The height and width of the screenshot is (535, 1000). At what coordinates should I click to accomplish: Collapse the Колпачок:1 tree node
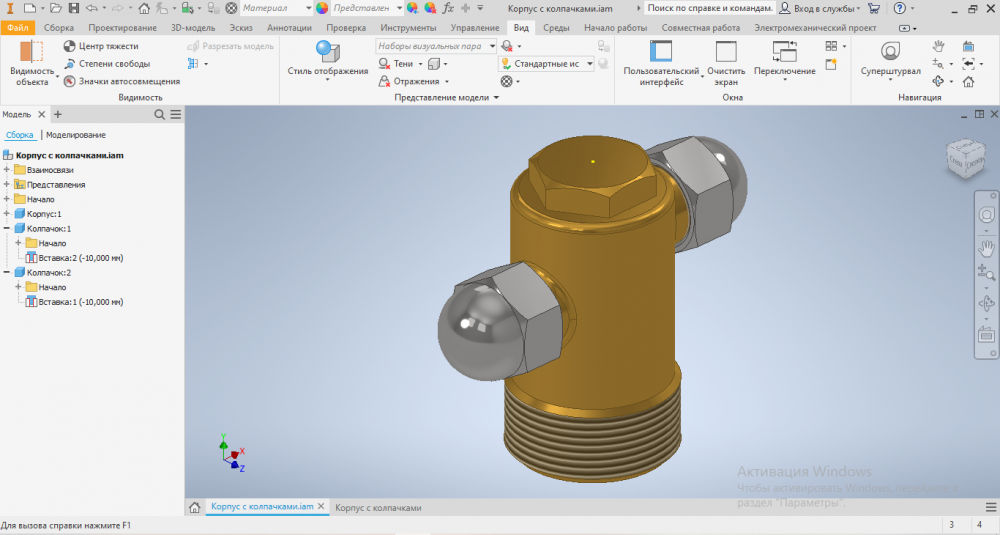(7, 229)
